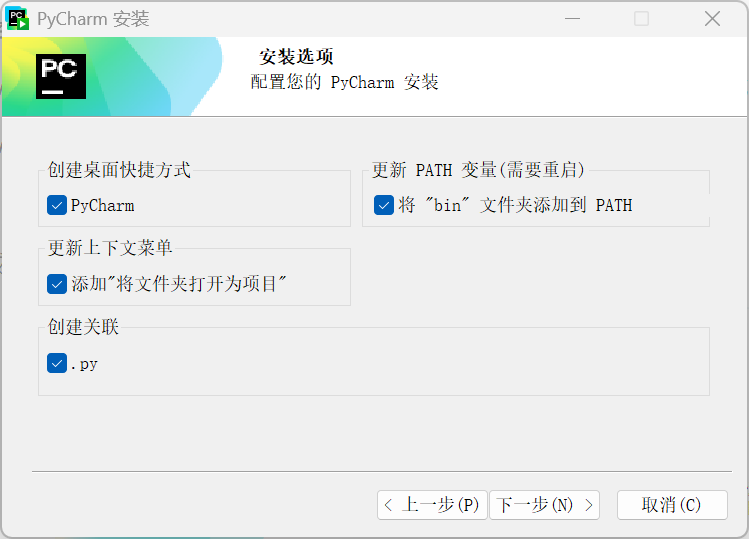Screen dimensions: 749x539
Task: Toggle the .py file association checkbox
Action: (57, 363)
